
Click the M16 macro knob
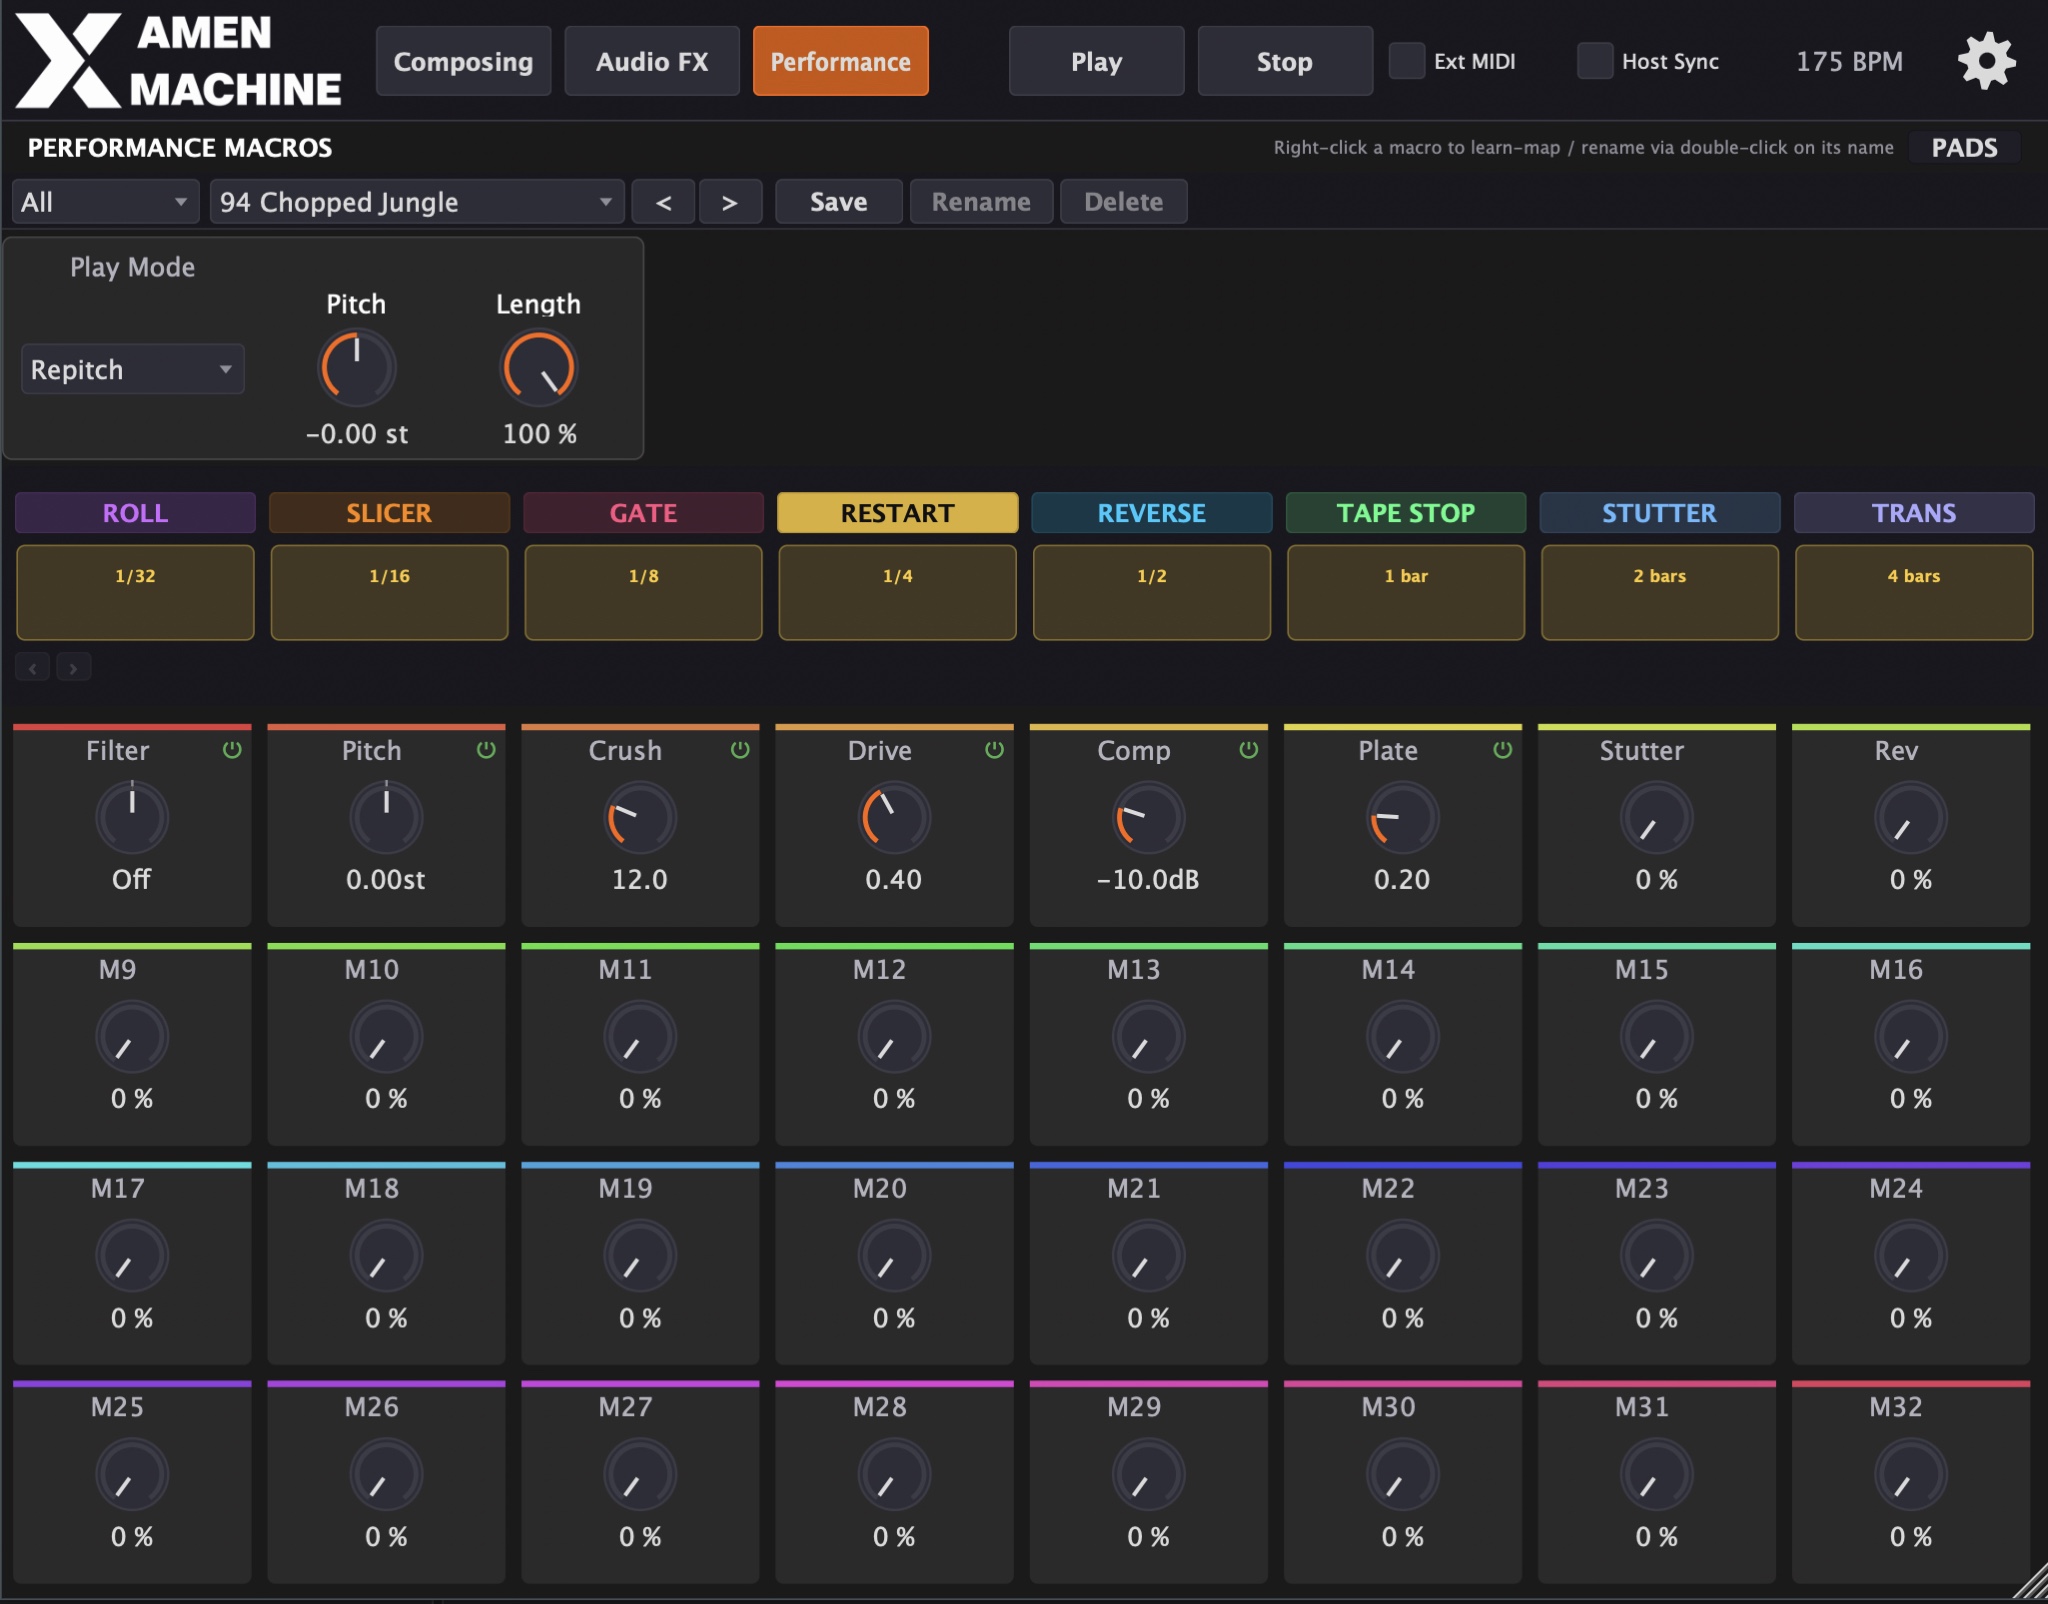point(1910,1037)
